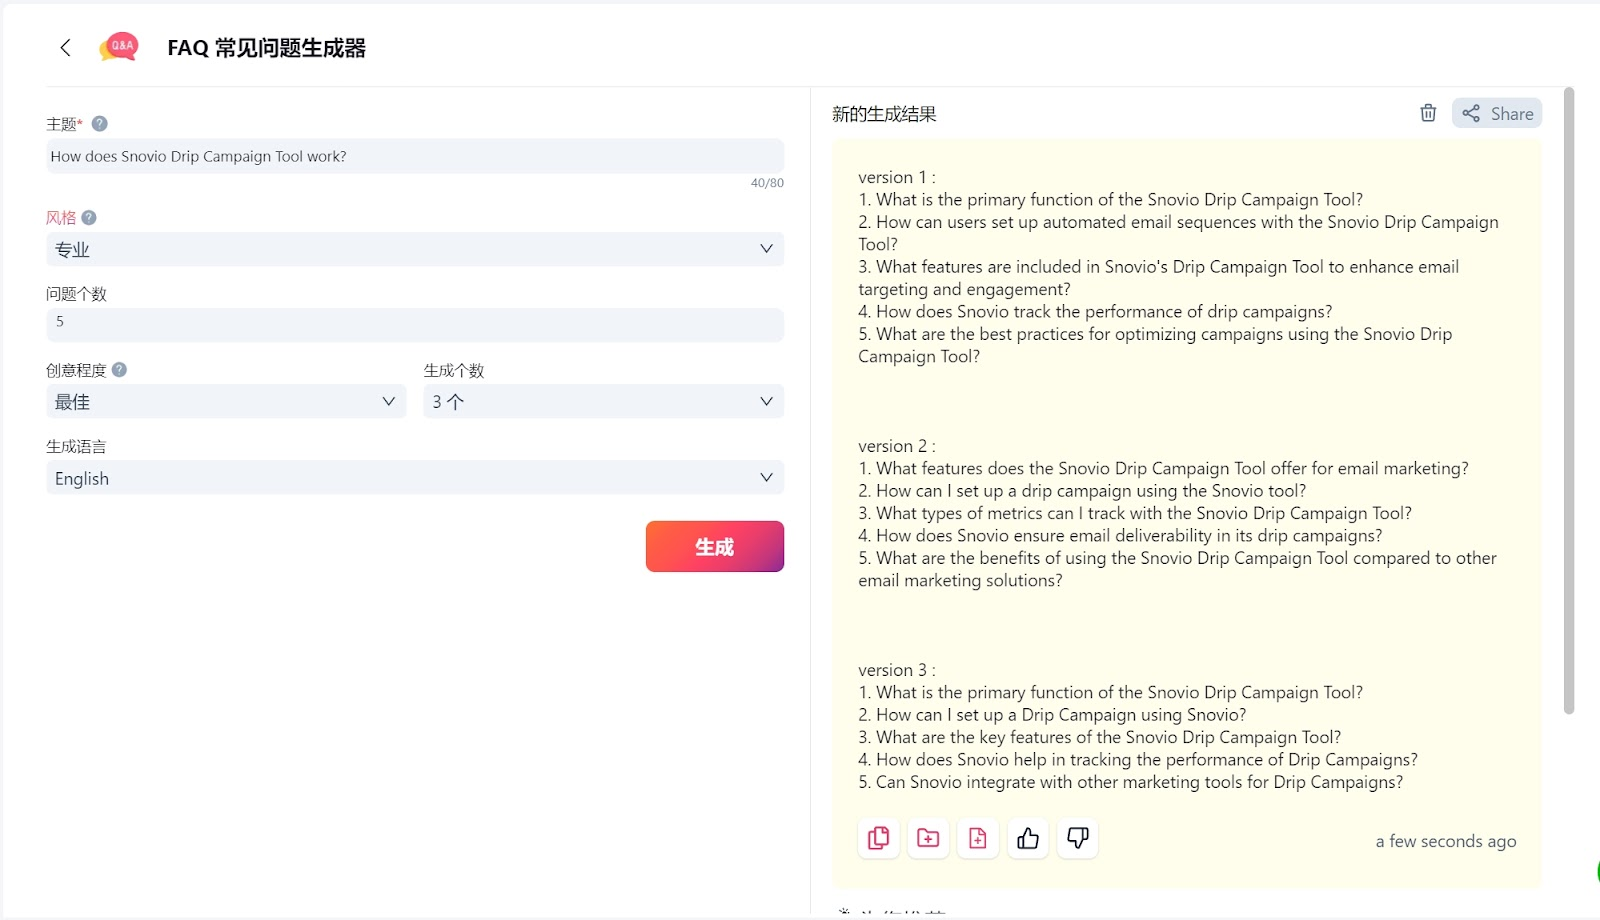Delete results with the trash icon
This screenshot has width=1600, height=920.
click(x=1428, y=113)
